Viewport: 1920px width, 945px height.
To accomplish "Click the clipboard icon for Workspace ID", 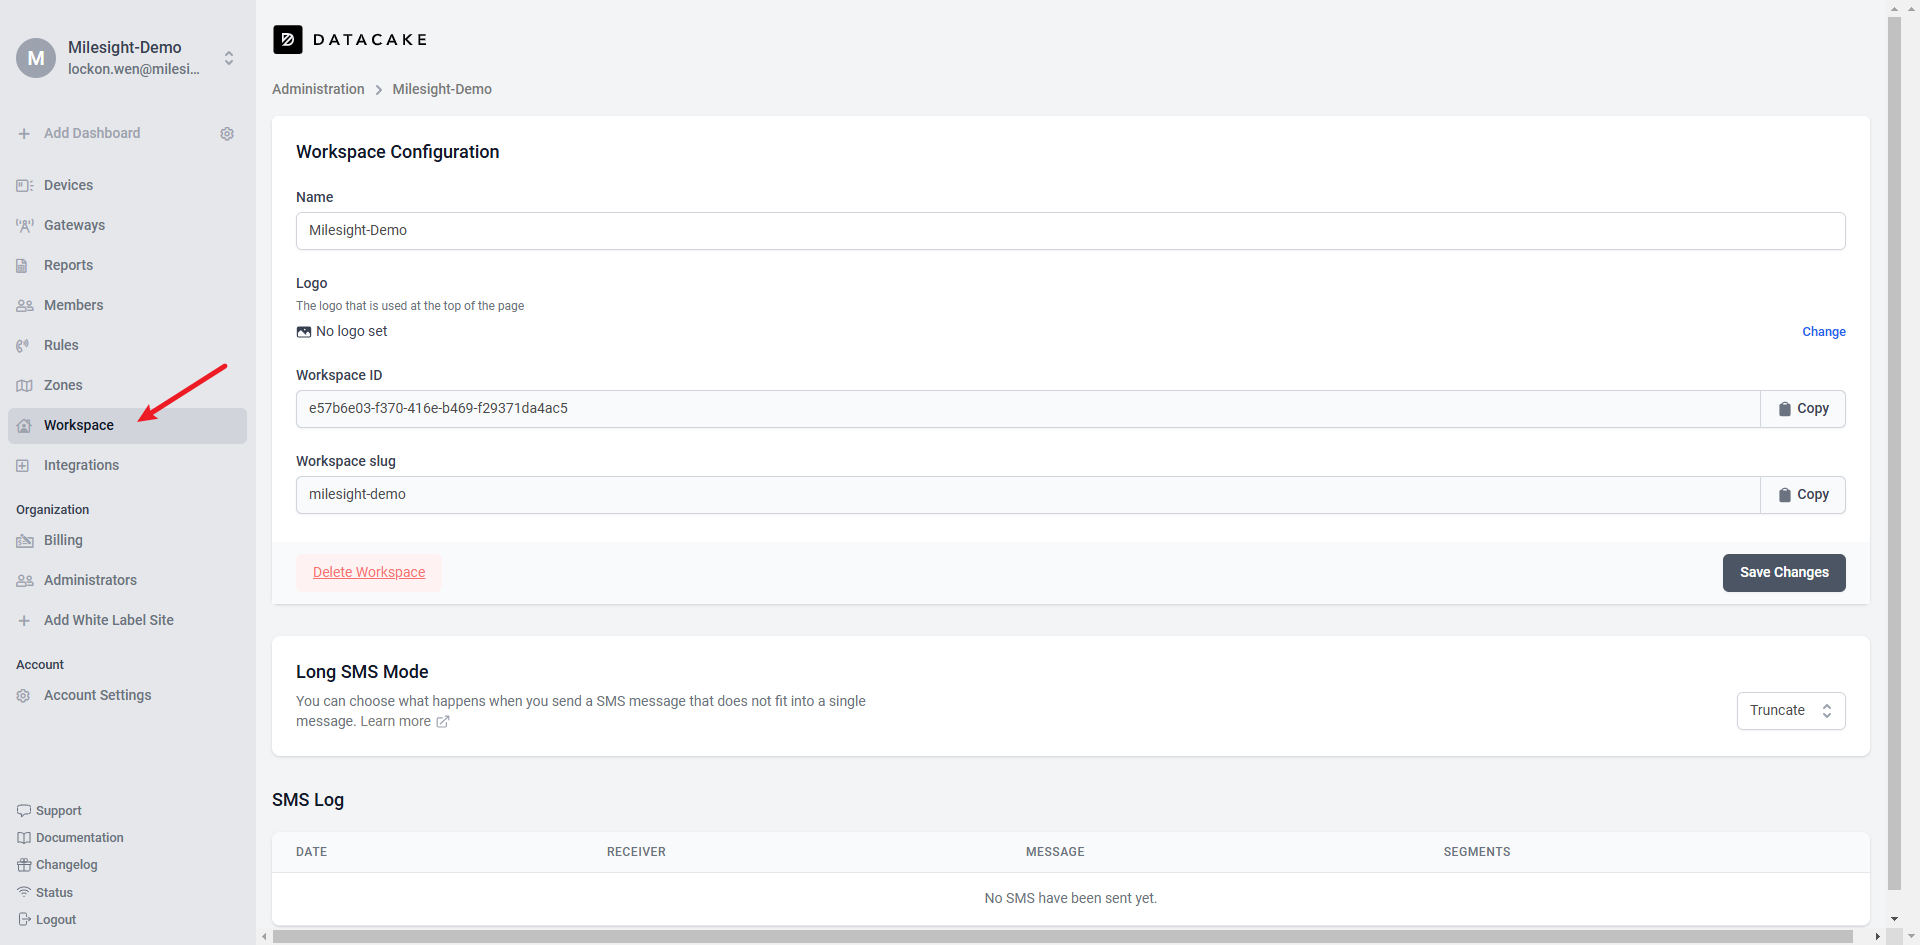I will pyautogui.click(x=1785, y=409).
